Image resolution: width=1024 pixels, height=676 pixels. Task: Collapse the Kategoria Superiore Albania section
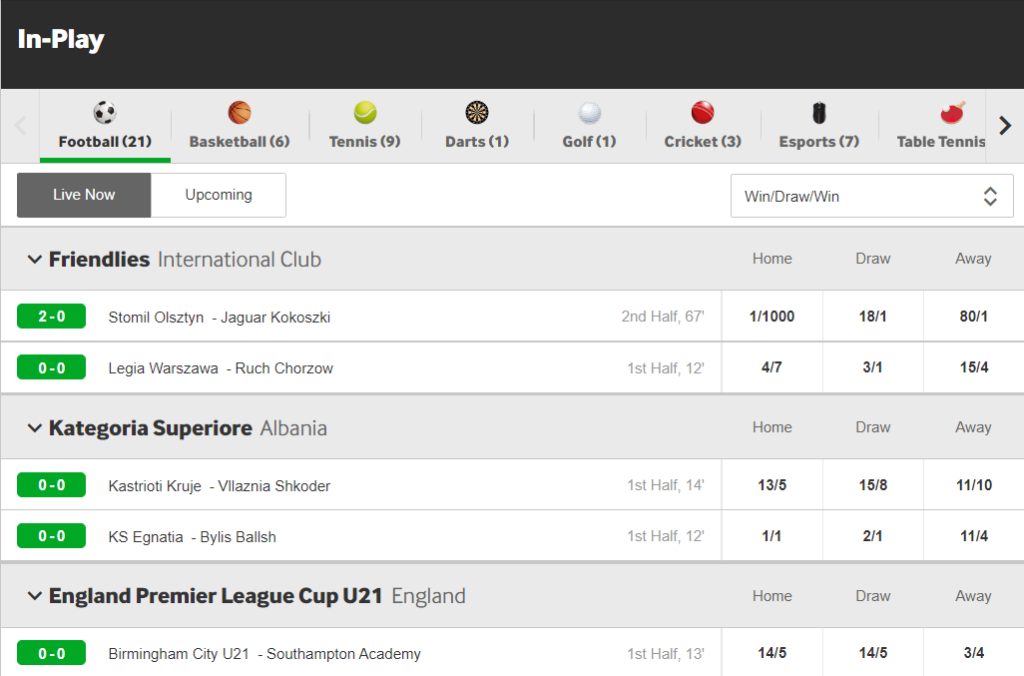(35, 428)
